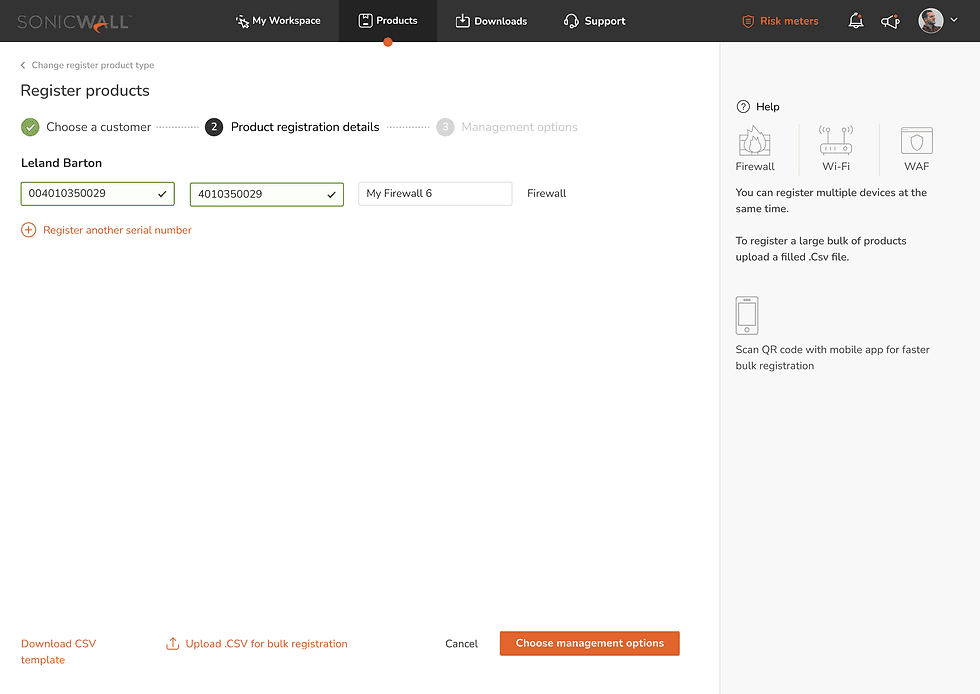Click Choose management options button
Image resolution: width=980 pixels, height=694 pixels.
coord(589,643)
